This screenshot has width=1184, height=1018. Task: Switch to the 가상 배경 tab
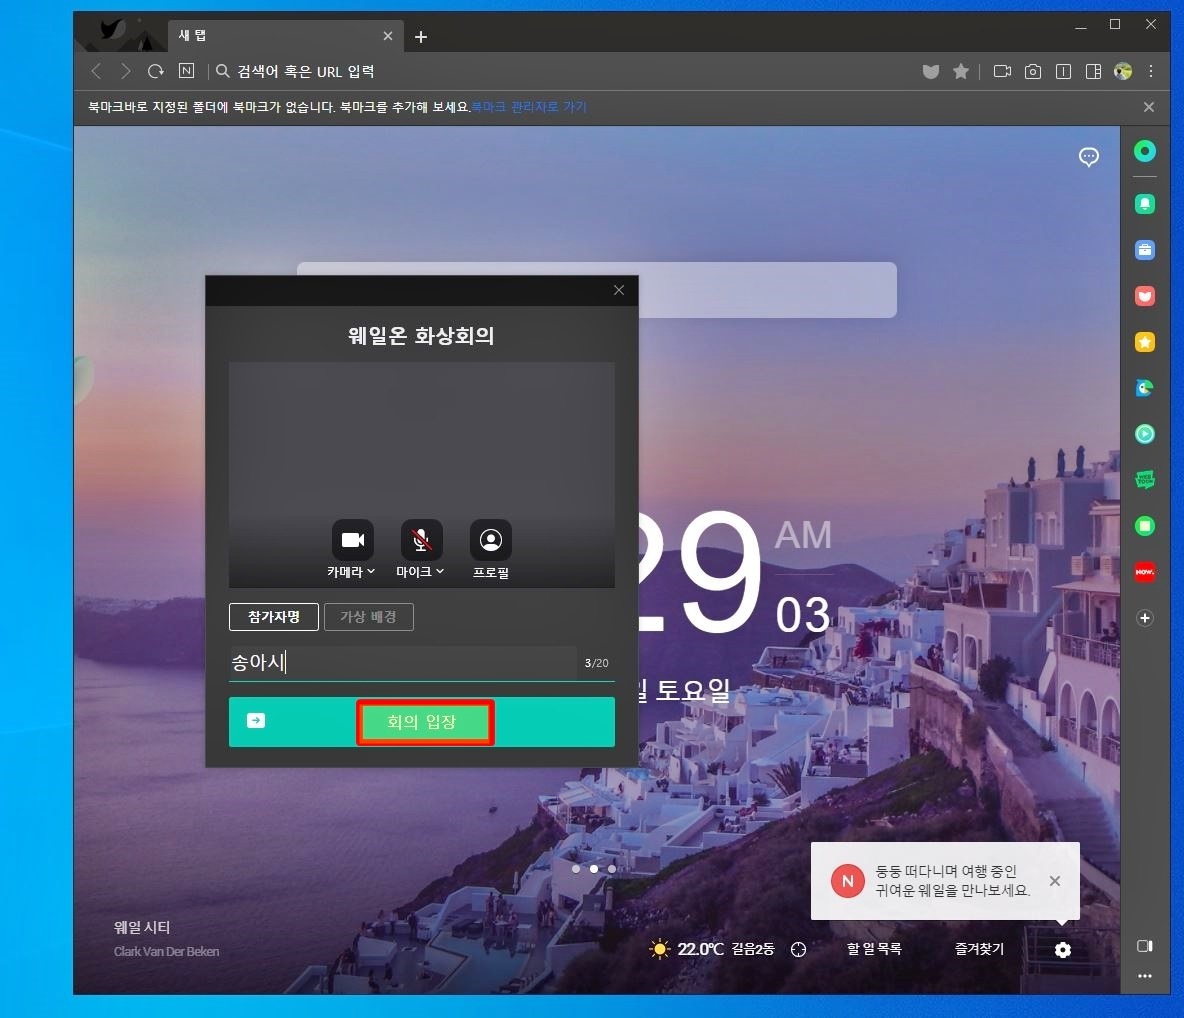(368, 617)
